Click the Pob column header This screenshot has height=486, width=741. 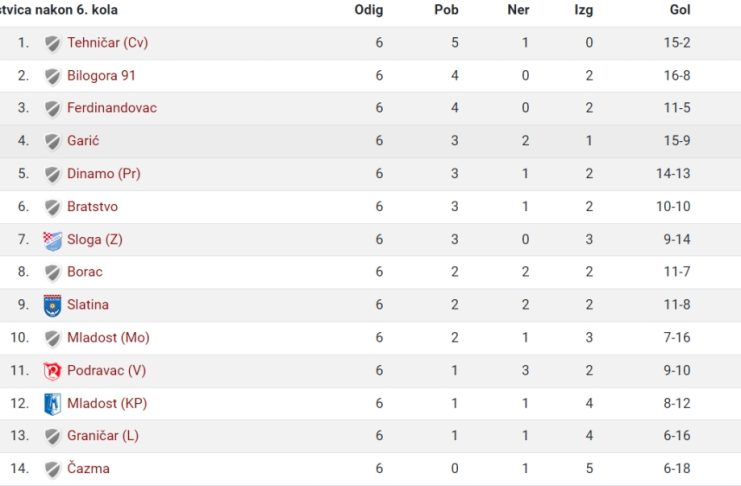point(447,10)
